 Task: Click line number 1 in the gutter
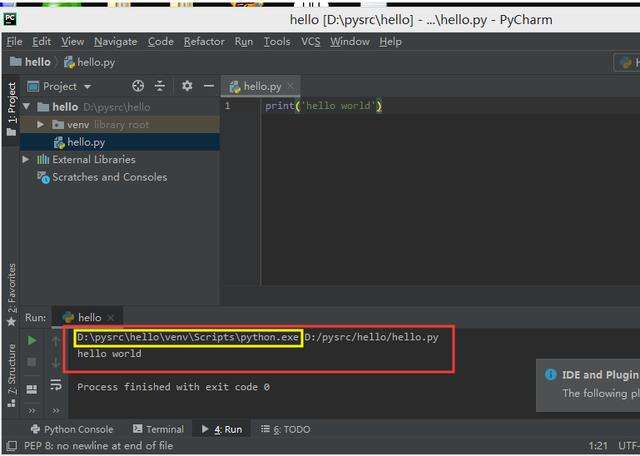point(227,106)
